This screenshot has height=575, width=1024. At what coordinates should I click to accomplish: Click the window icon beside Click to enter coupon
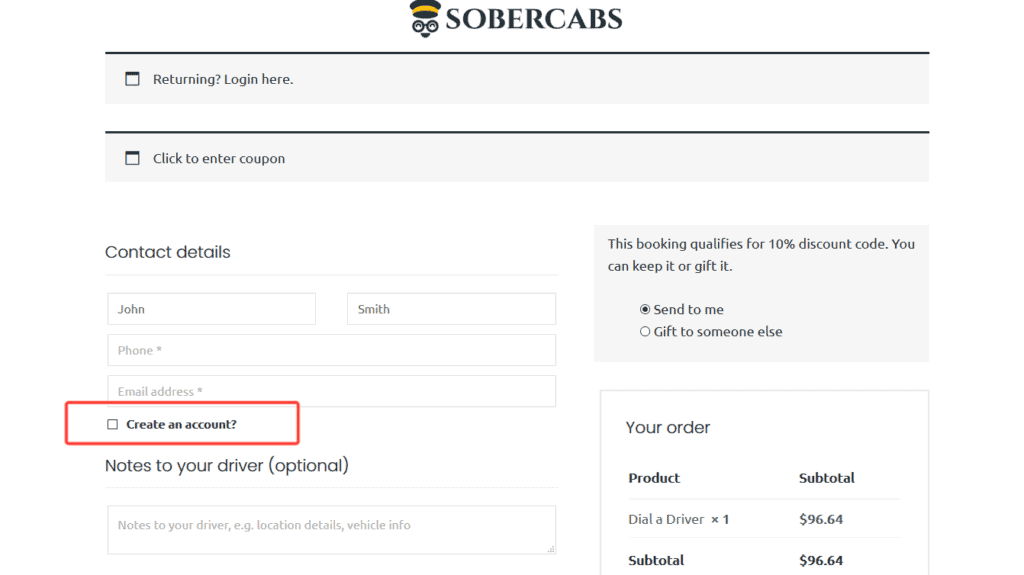coord(133,158)
